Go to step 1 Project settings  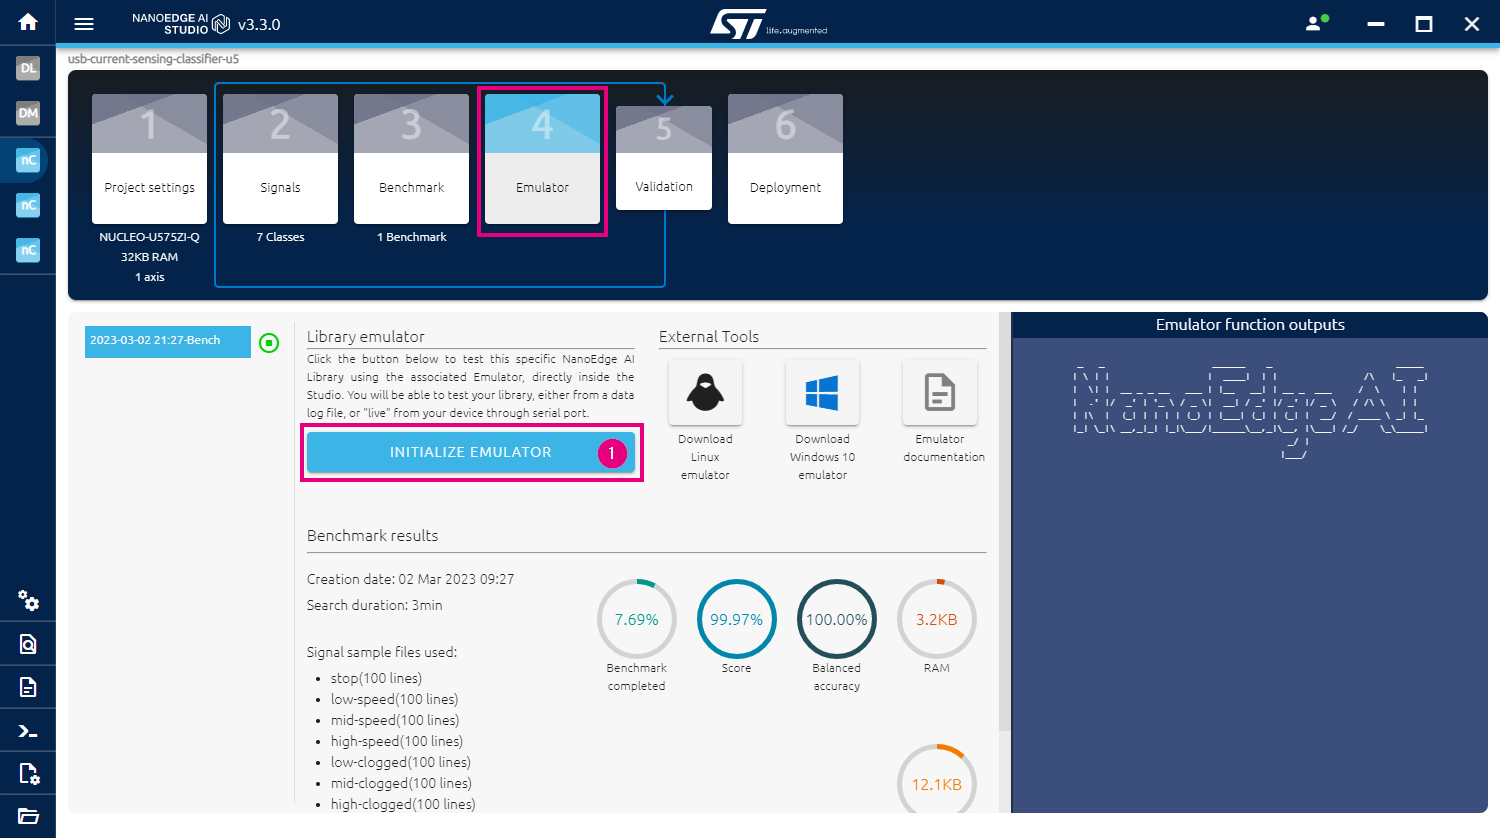149,159
